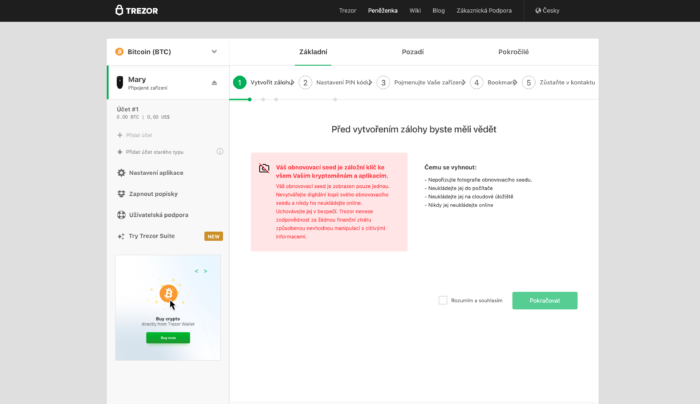700x404 pixels.
Task: Switch to the Pokročilé tab
Action: (514, 51)
